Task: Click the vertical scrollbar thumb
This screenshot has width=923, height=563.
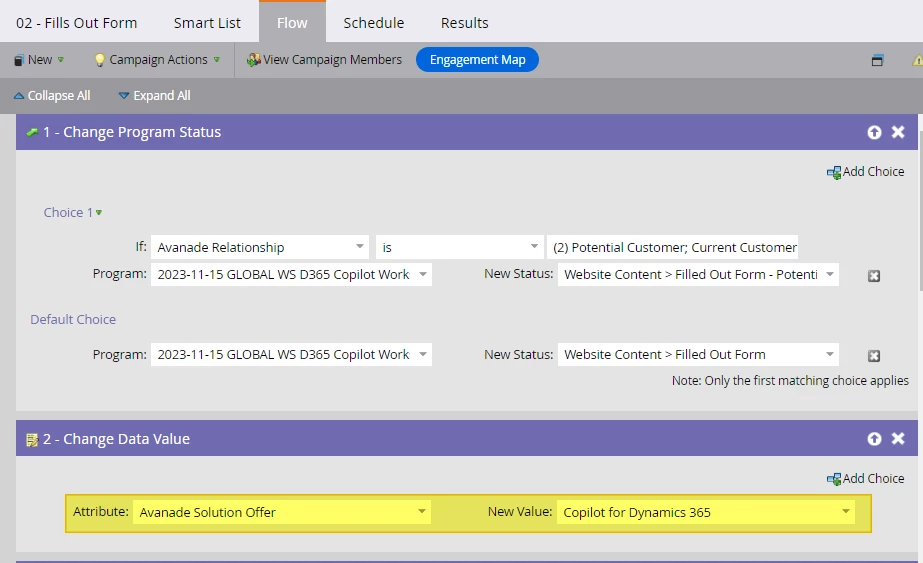Action: pyautogui.click(x=920, y=209)
